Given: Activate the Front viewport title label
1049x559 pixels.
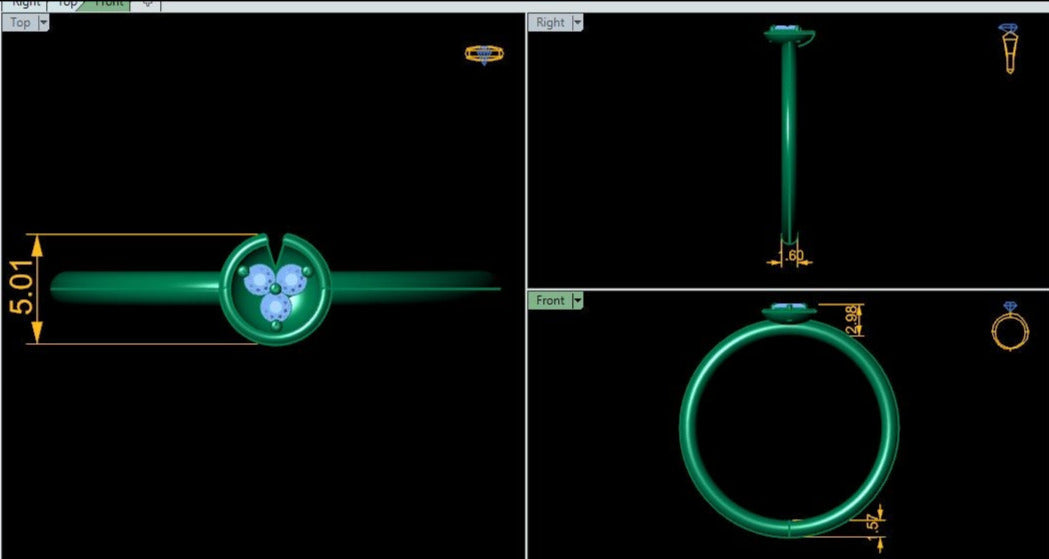Looking at the screenshot, I should [x=550, y=300].
